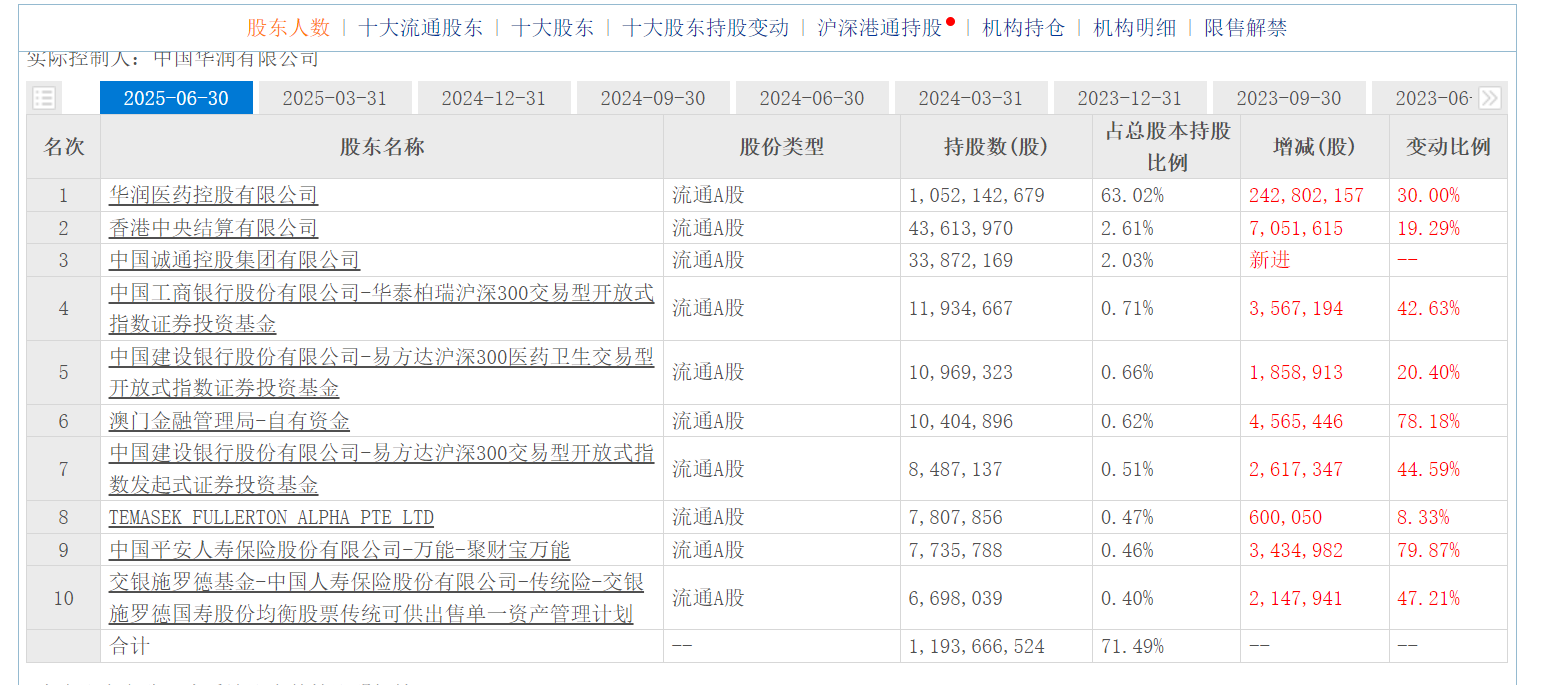Click the 持股数(股) column header
The height and width of the screenshot is (685, 1548).
[996, 147]
